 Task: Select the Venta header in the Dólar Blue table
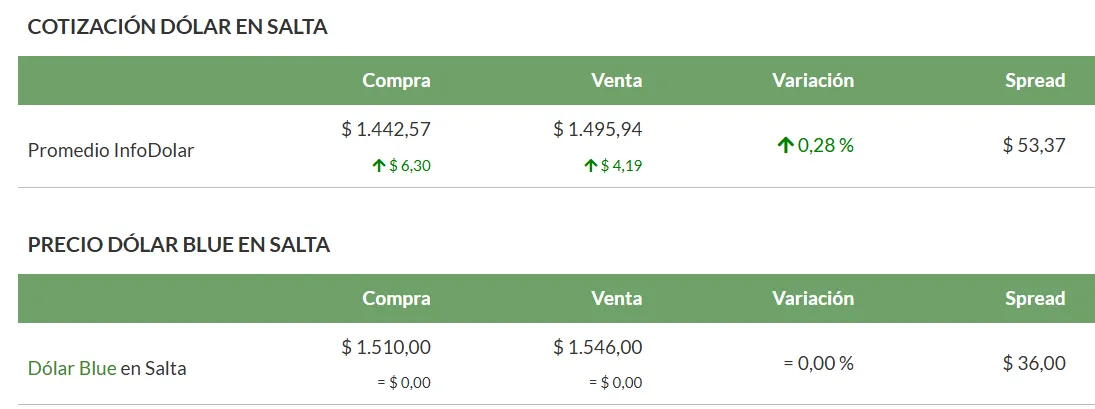pos(616,298)
